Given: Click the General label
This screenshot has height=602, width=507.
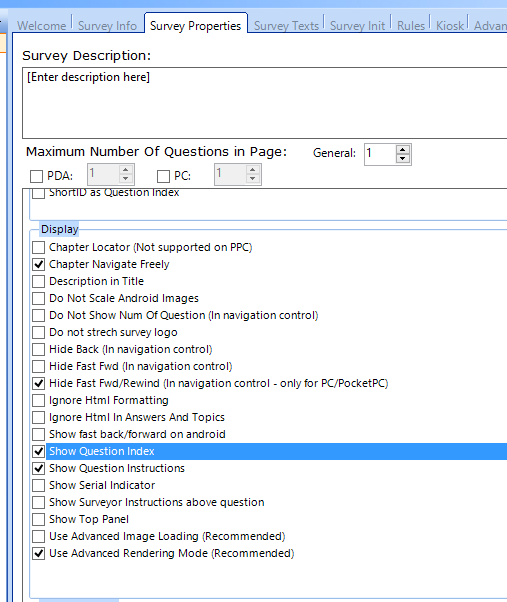Looking at the screenshot, I should (x=334, y=153).
